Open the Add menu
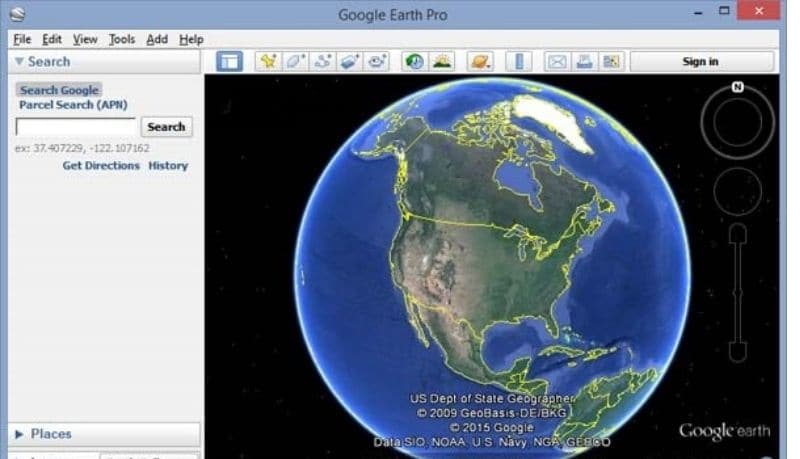The image size is (800, 459). (x=157, y=39)
